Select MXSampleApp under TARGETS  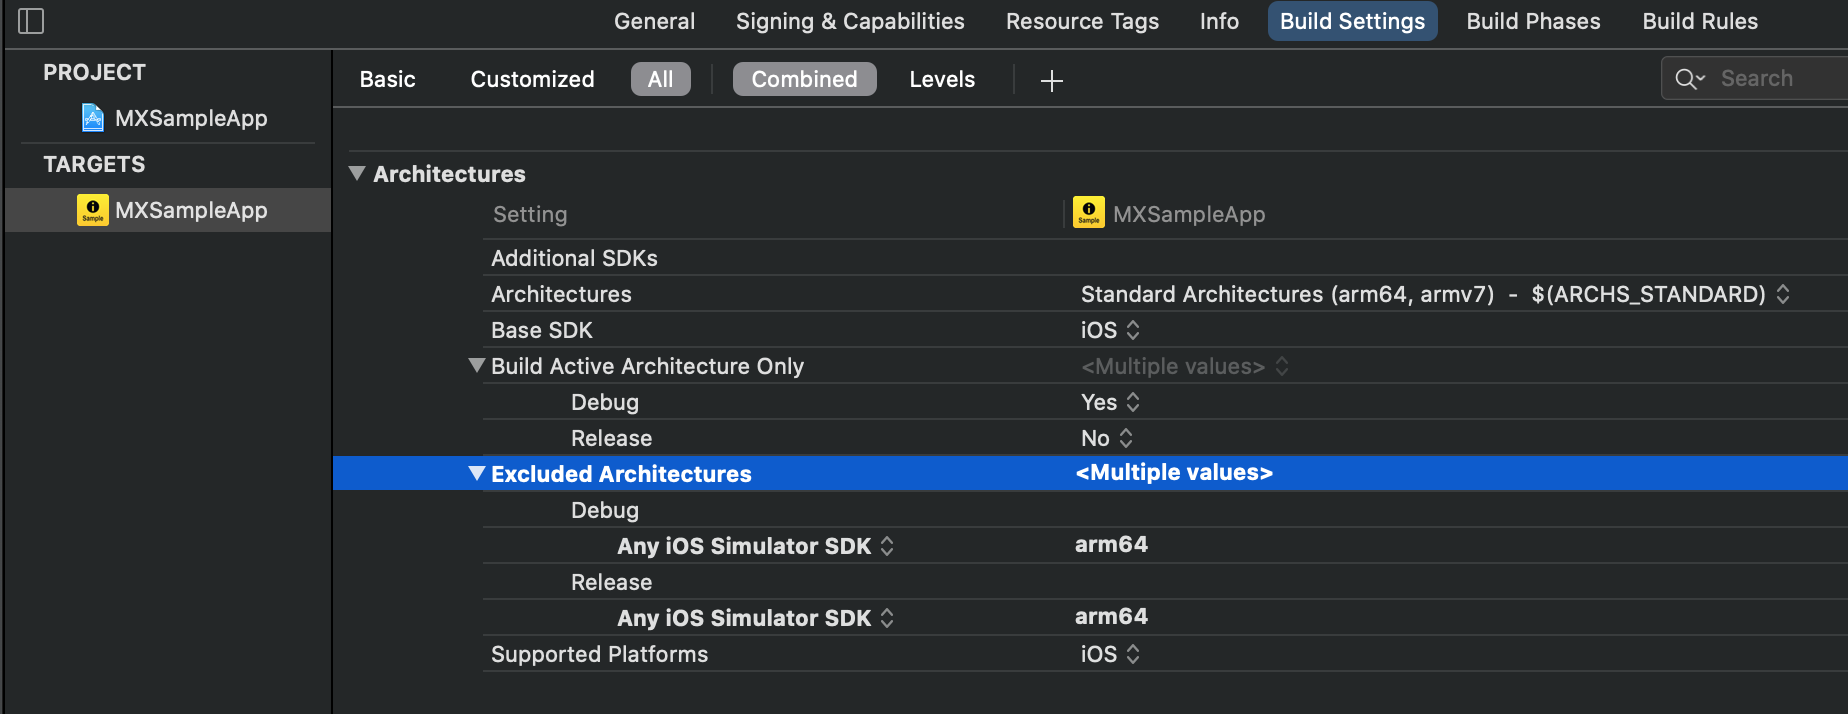168,210
